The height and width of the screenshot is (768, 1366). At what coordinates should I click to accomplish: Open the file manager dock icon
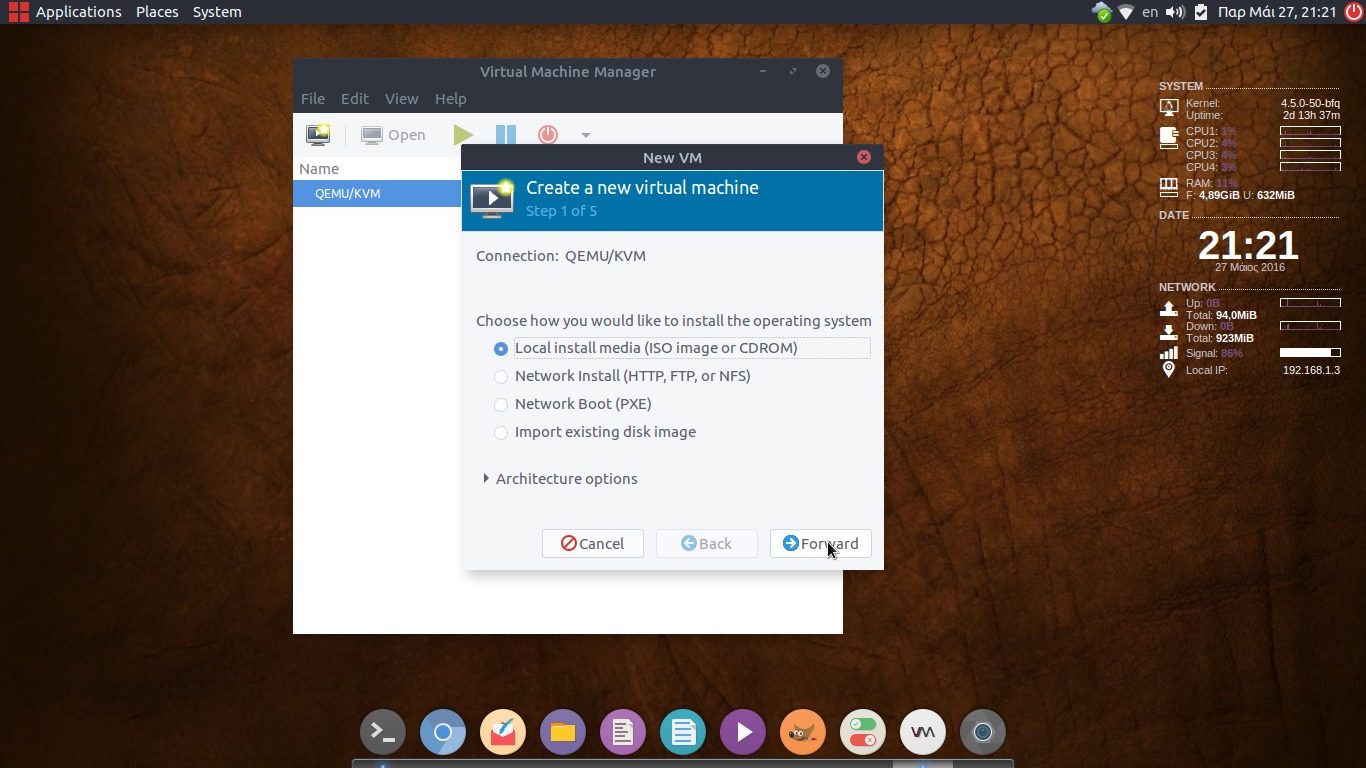click(x=563, y=733)
